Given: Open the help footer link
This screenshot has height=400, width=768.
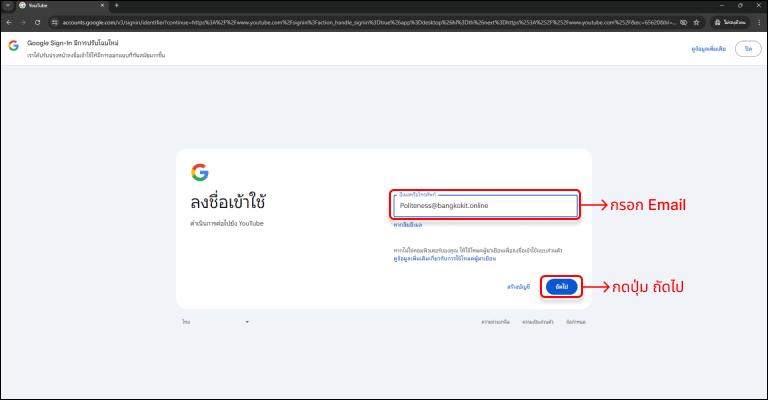Looking at the screenshot, I should pyautogui.click(x=495, y=322).
